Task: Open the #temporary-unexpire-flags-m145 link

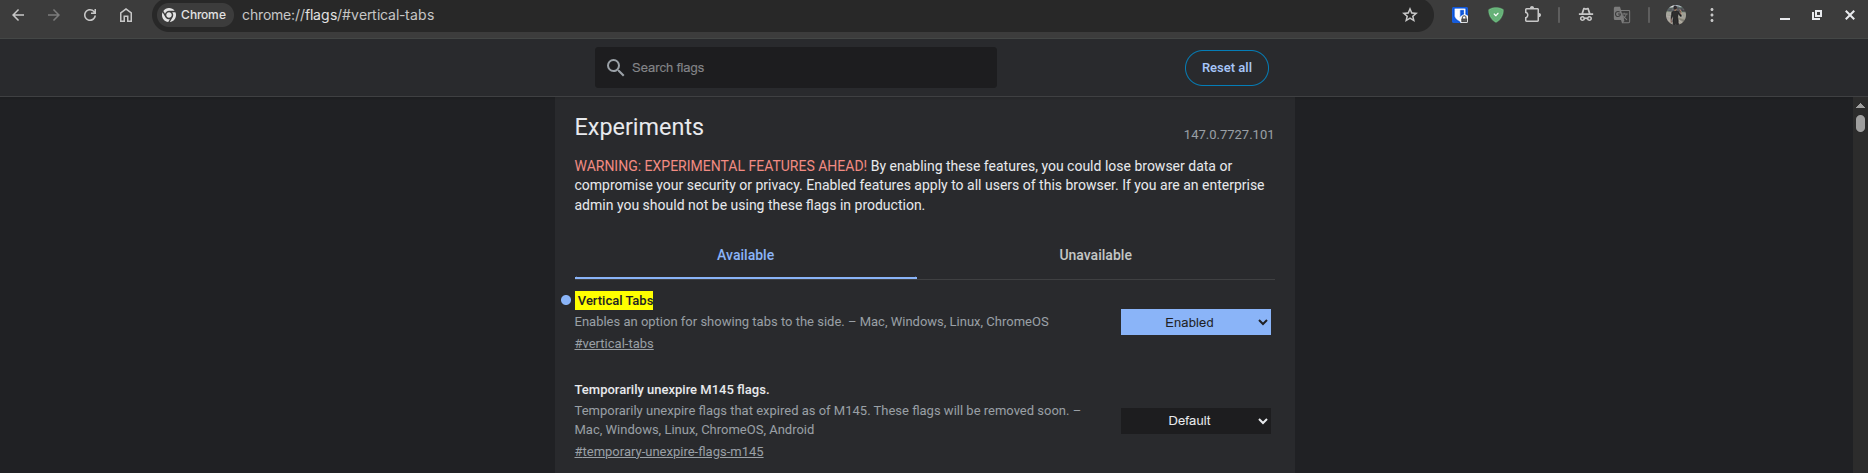Action: pyautogui.click(x=668, y=452)
